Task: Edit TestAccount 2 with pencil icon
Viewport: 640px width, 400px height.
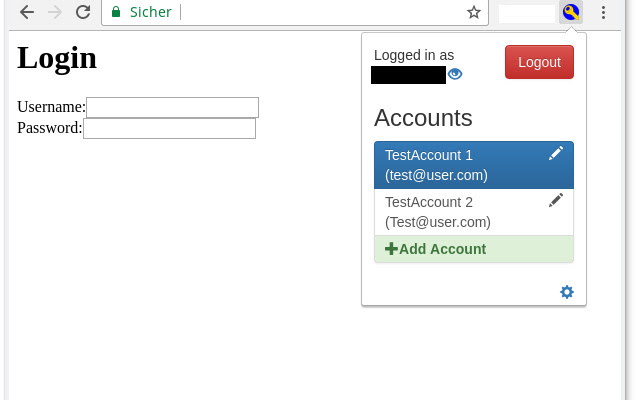Action: click(556, 200)
